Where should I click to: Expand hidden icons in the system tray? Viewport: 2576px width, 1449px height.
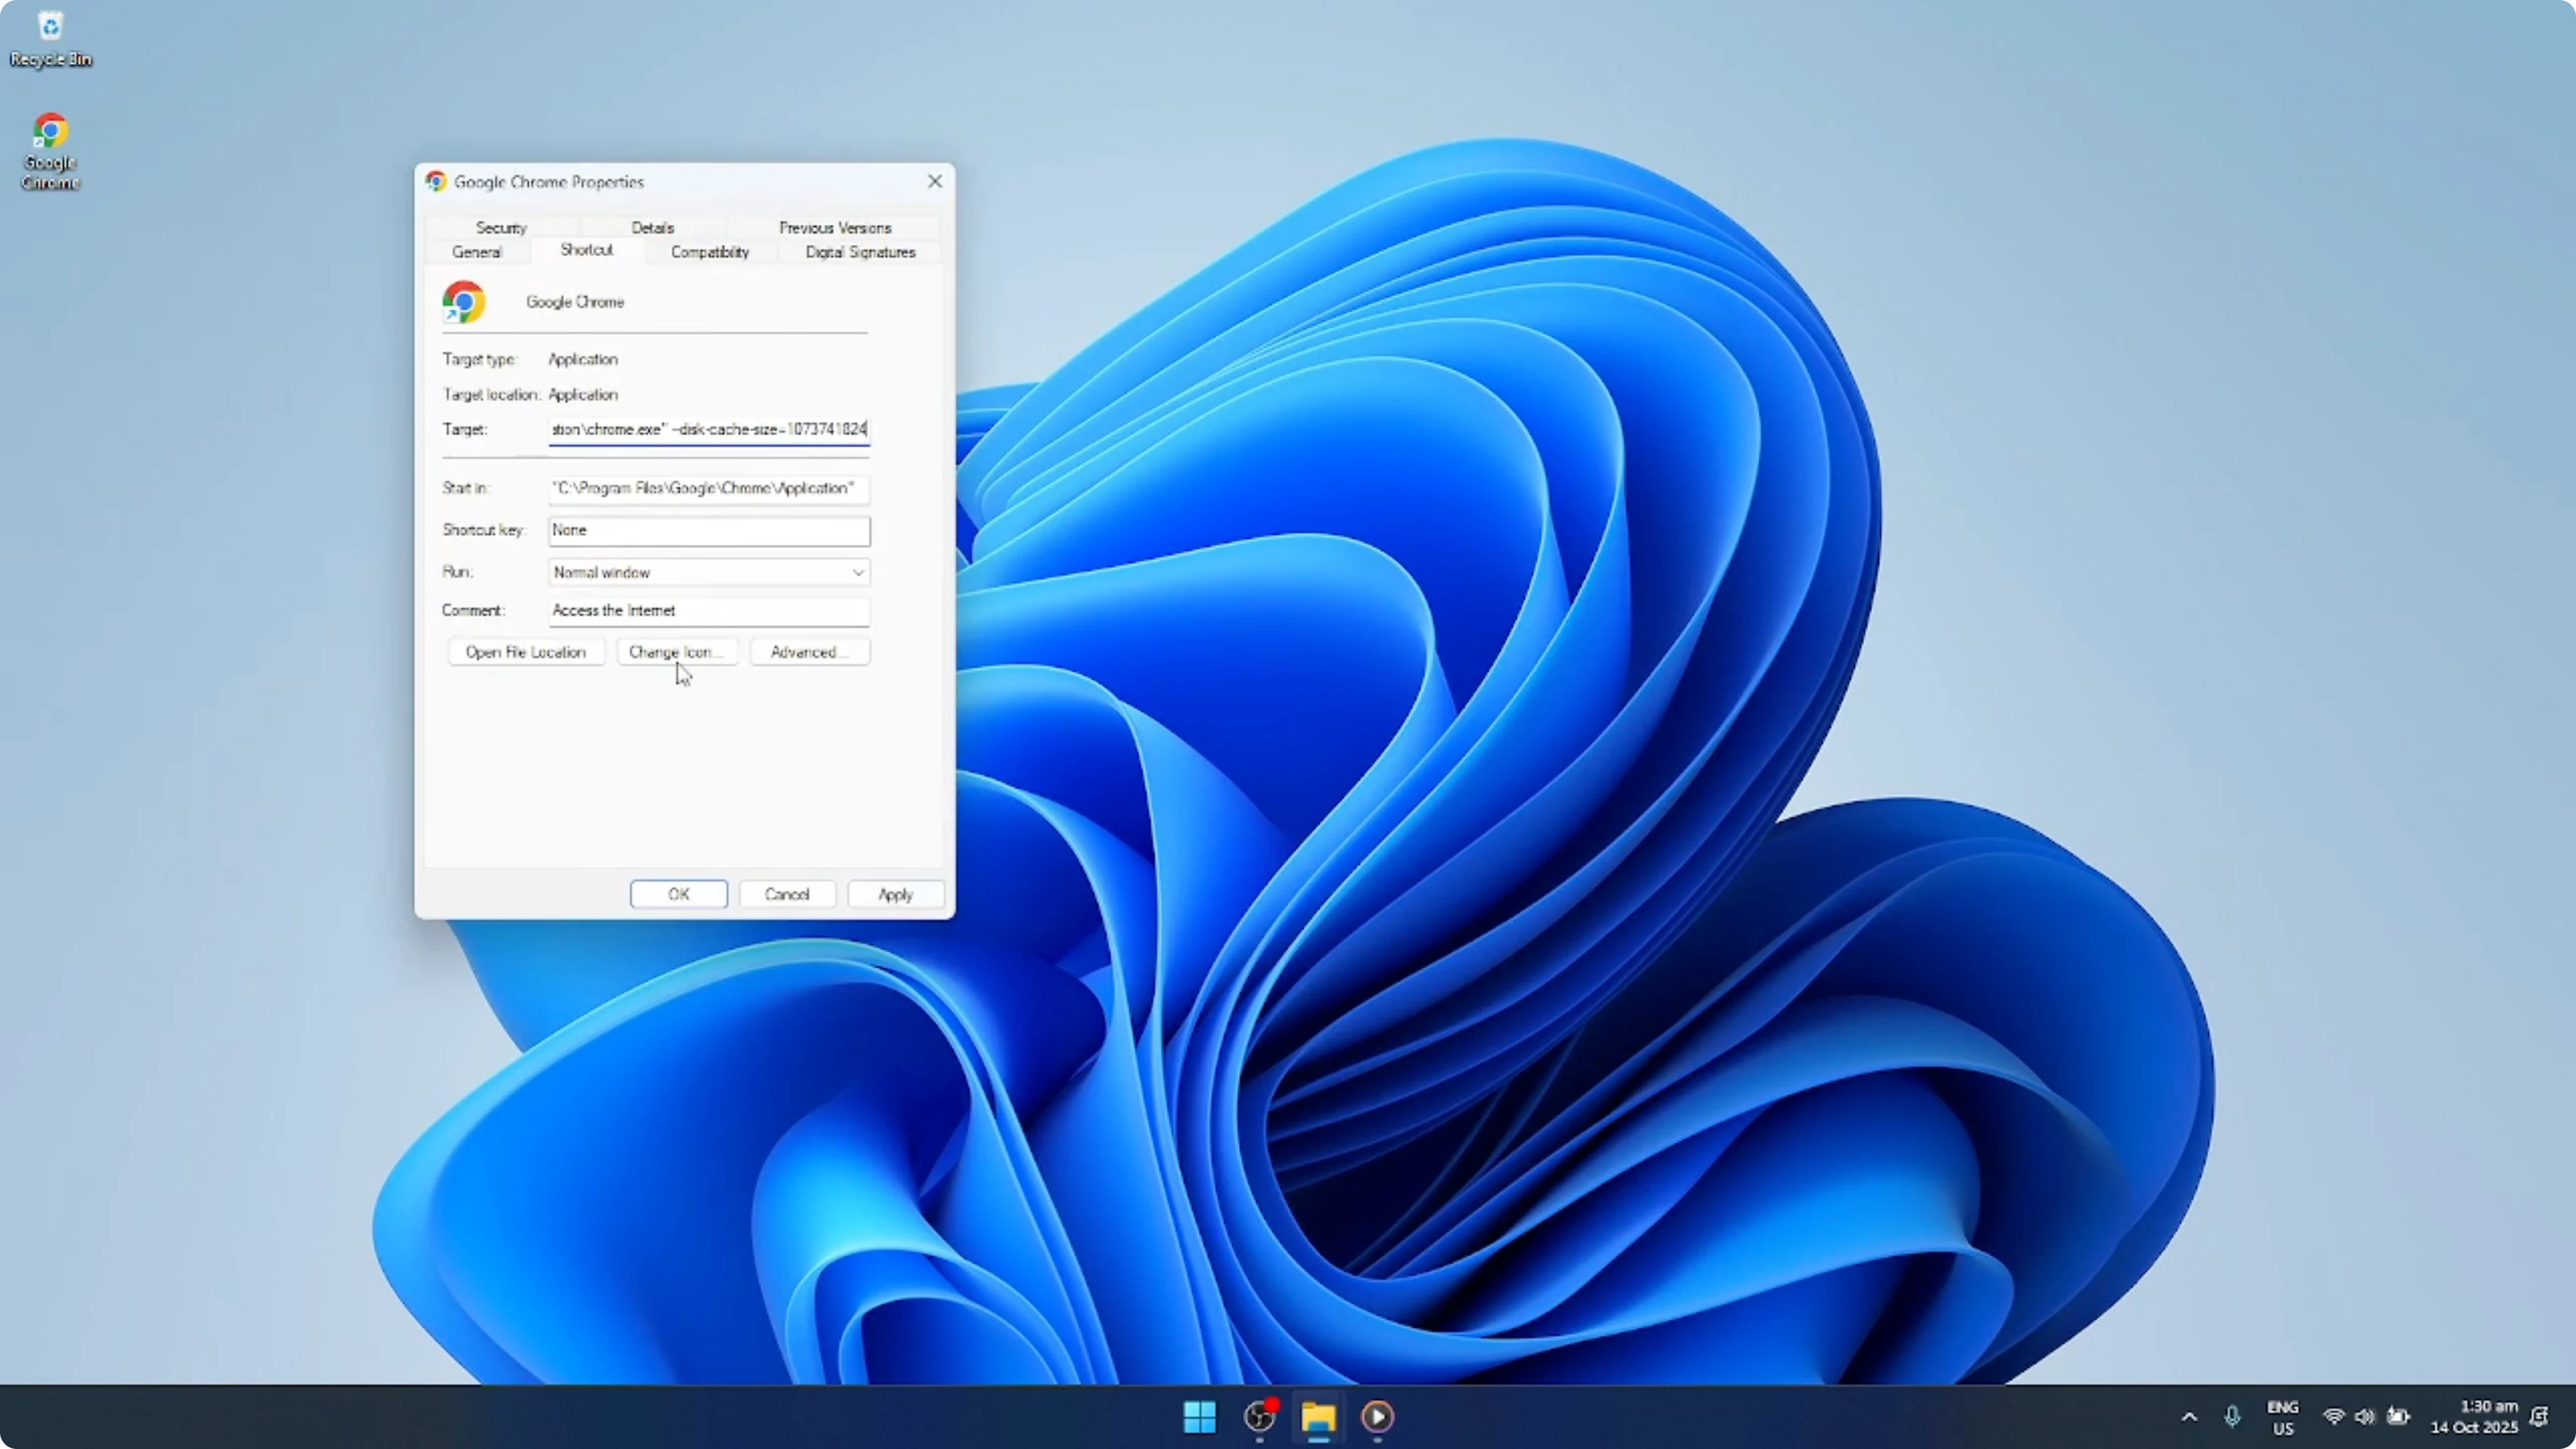[x=2188, y=1416]
